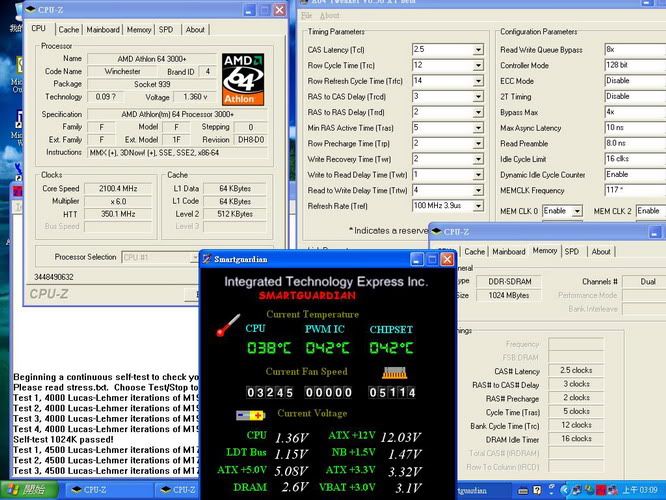Image resolution: width=666 pixels, height=500 pixels.
Task: Click the Read Write Queue Bypass 8x field
Action: (x=635, y=50)
